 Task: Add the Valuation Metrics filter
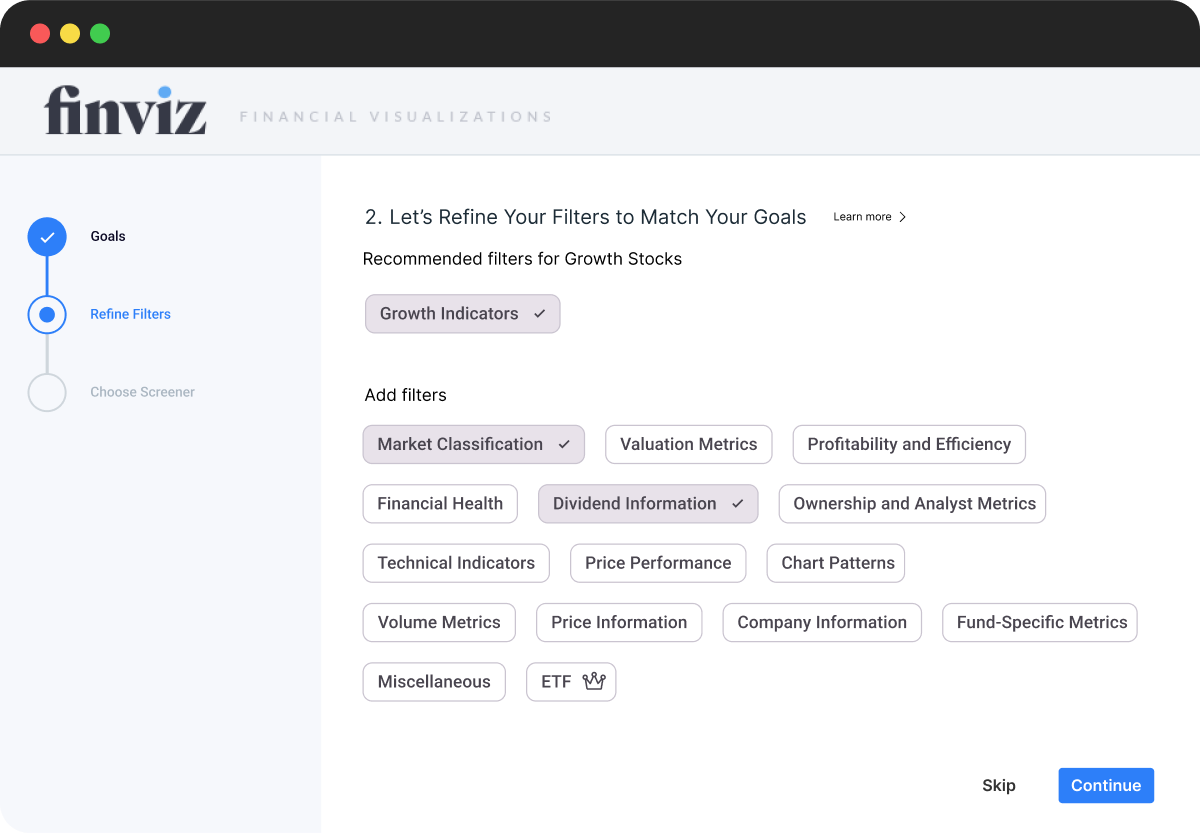[x=688, y=444]
